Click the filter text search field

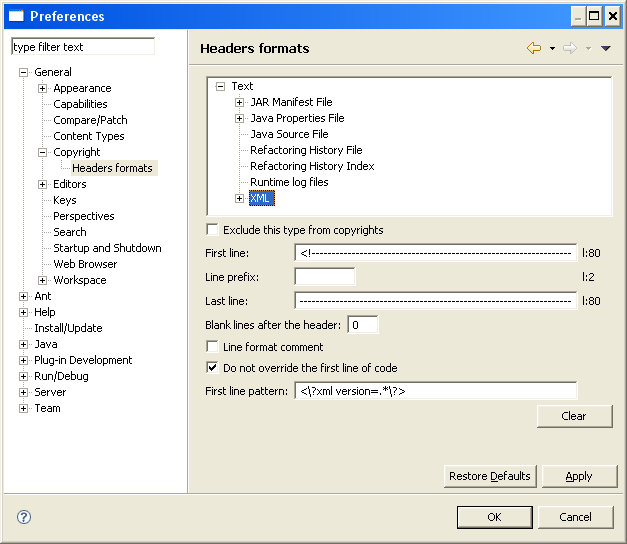[x=82, y=47]
